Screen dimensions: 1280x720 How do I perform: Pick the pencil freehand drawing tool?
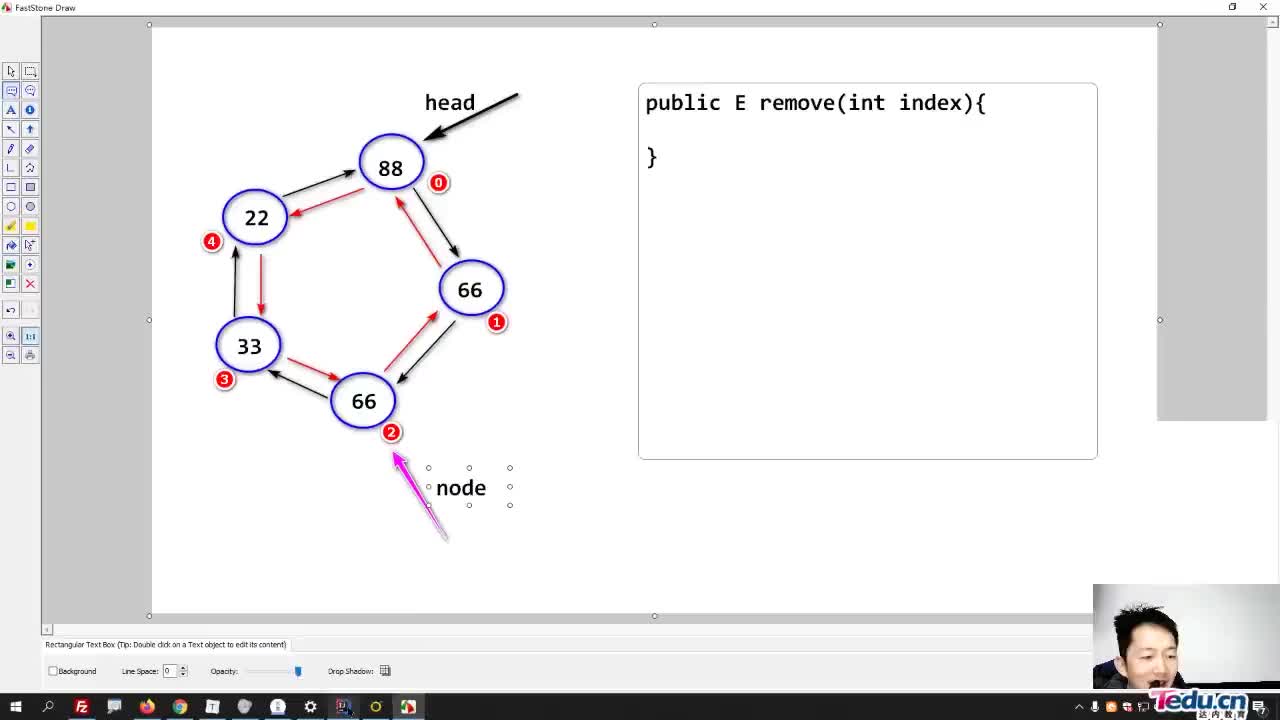(x=11, y=148)
